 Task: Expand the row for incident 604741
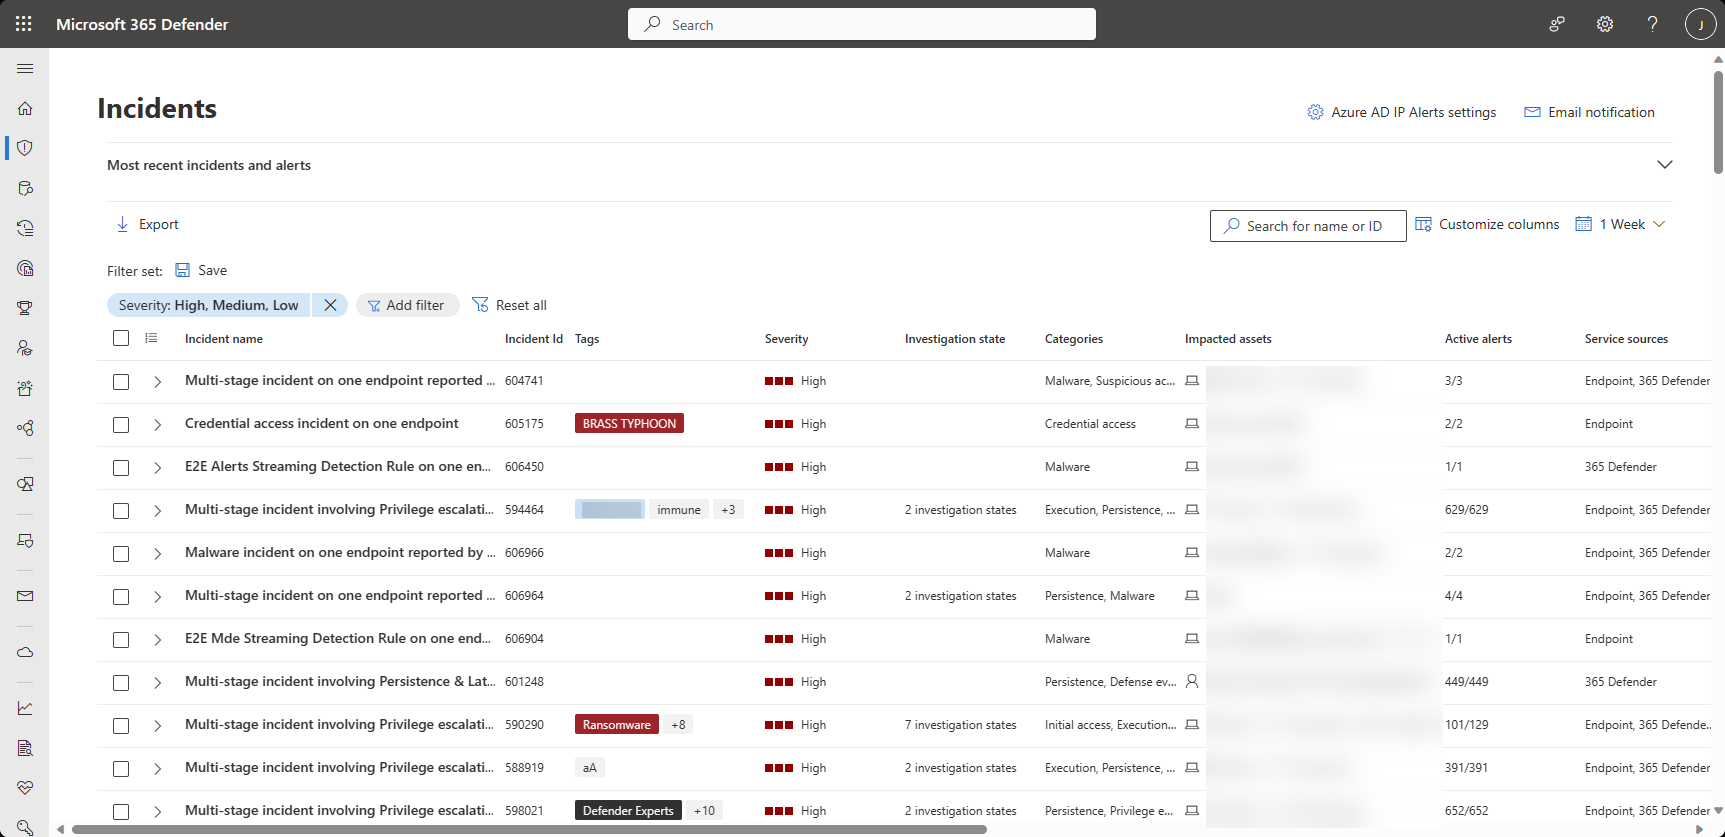(x=157, y=381)
